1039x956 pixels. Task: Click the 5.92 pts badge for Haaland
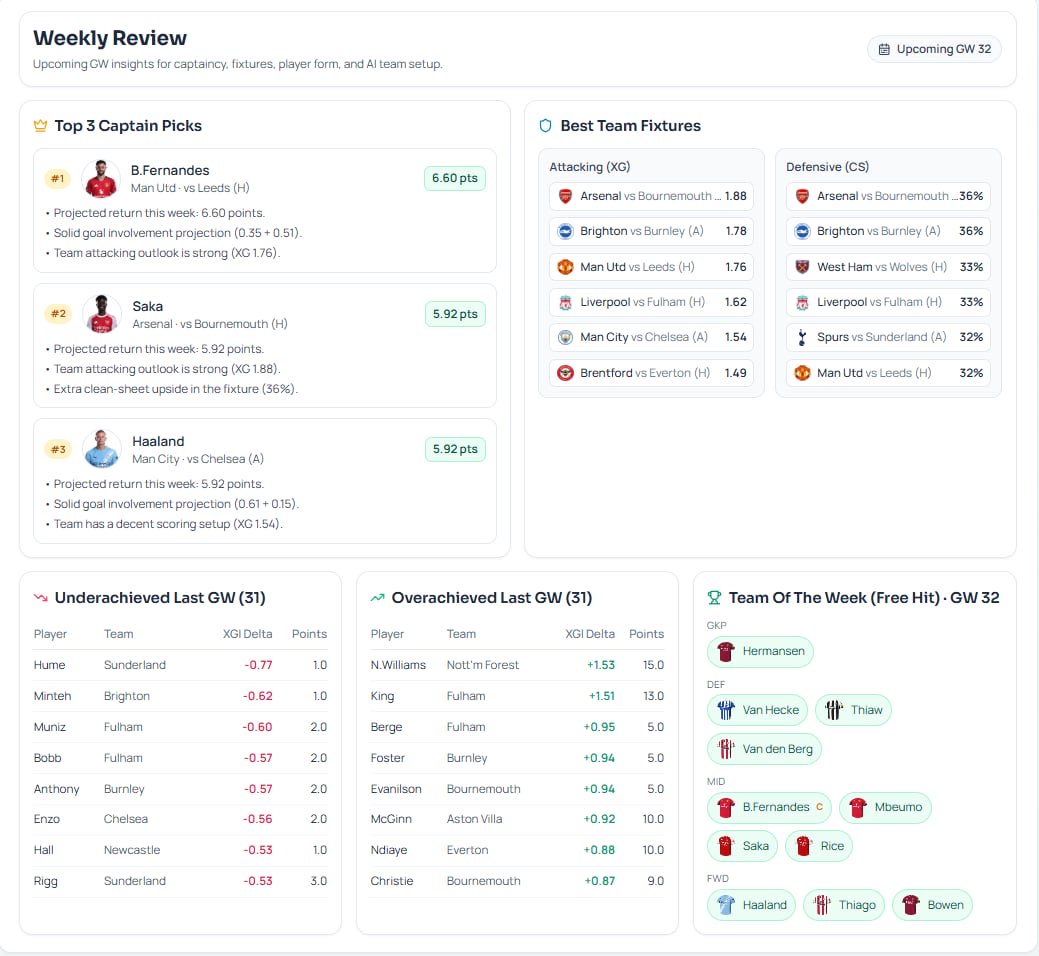click(x=455, y=449)
